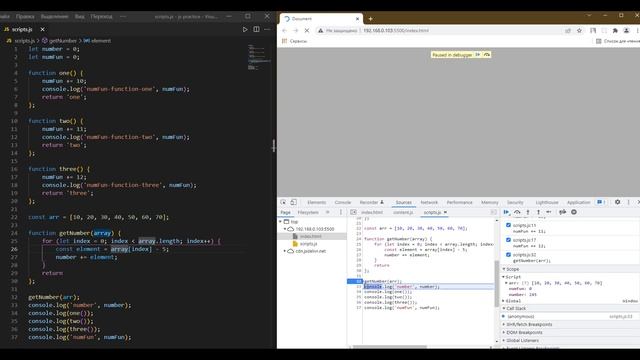Open Console tab in DevTools

(343, 202)
